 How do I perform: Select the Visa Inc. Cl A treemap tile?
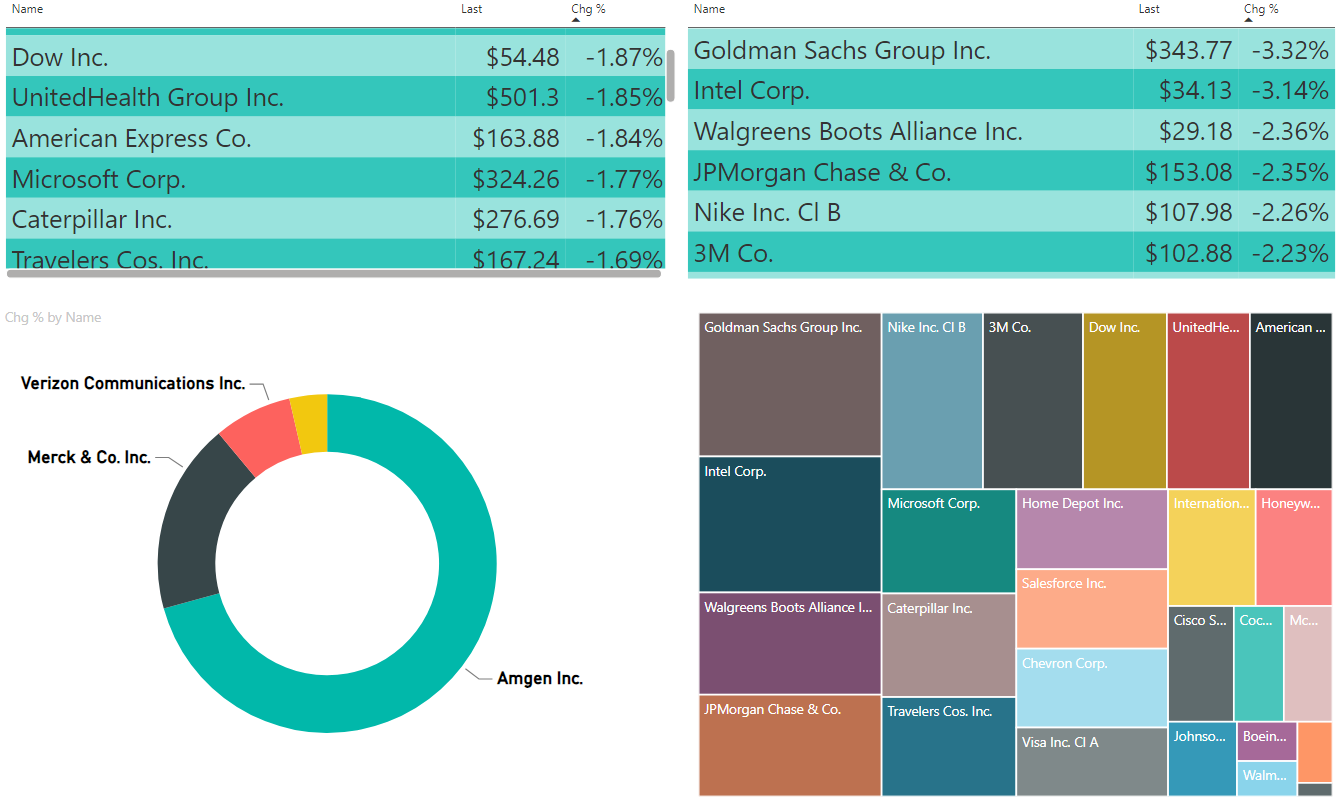point(1092,762)
